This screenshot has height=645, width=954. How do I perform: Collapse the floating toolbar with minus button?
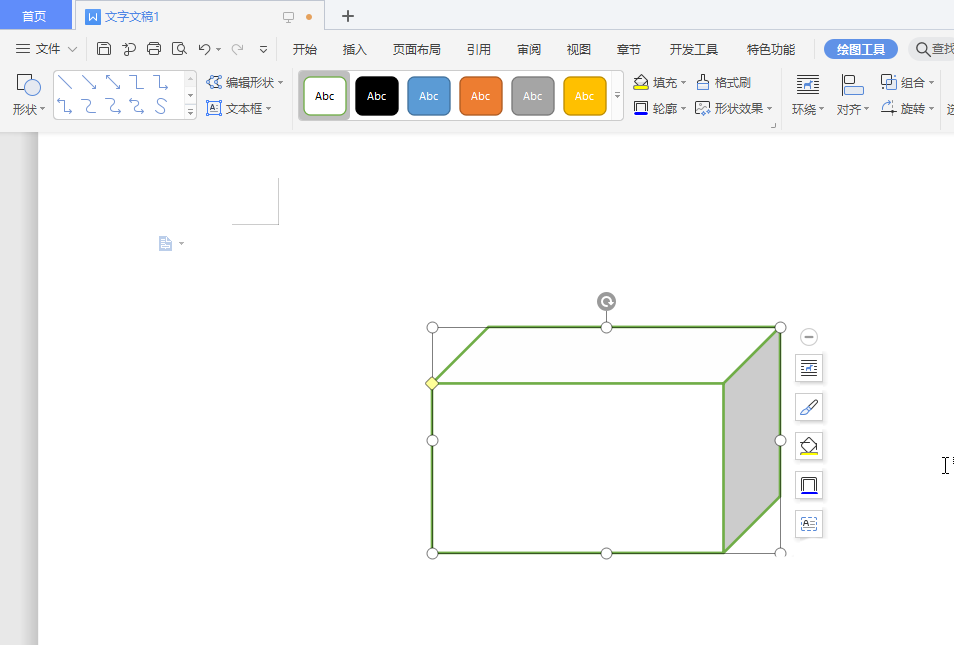click(x=809, y=336)
